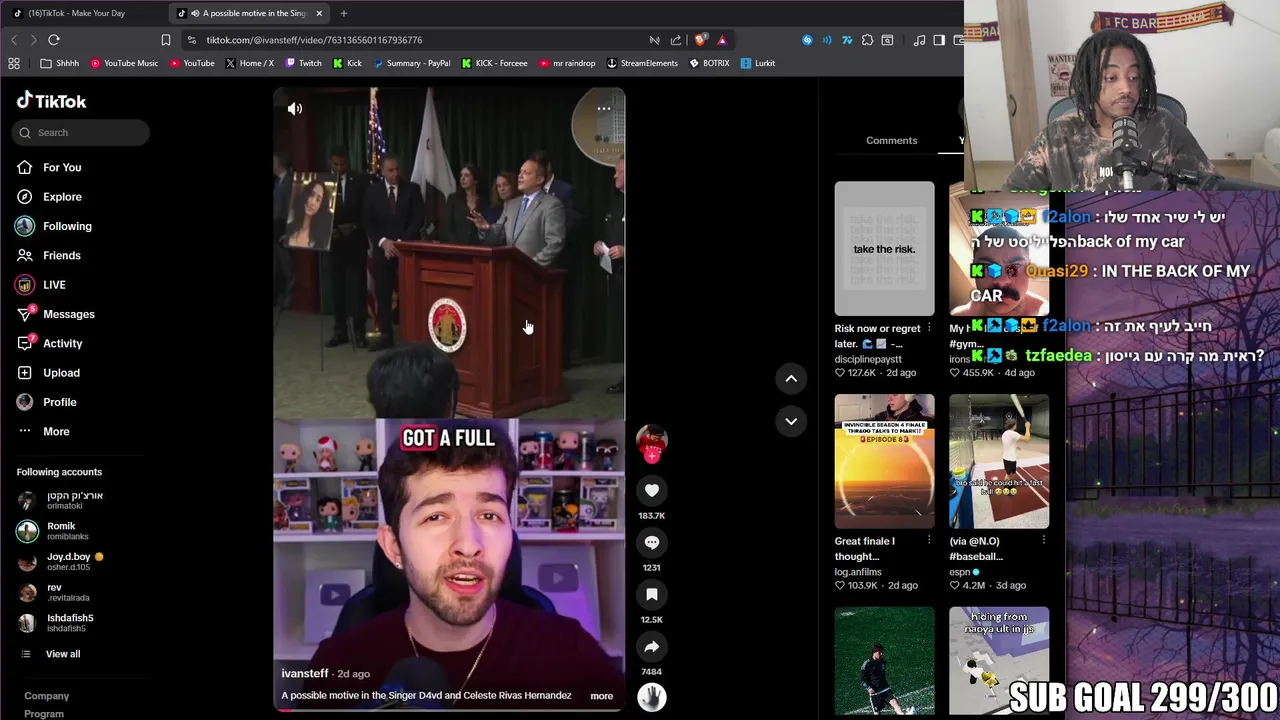Like the video with the heart icon

[x=652, y=490]
